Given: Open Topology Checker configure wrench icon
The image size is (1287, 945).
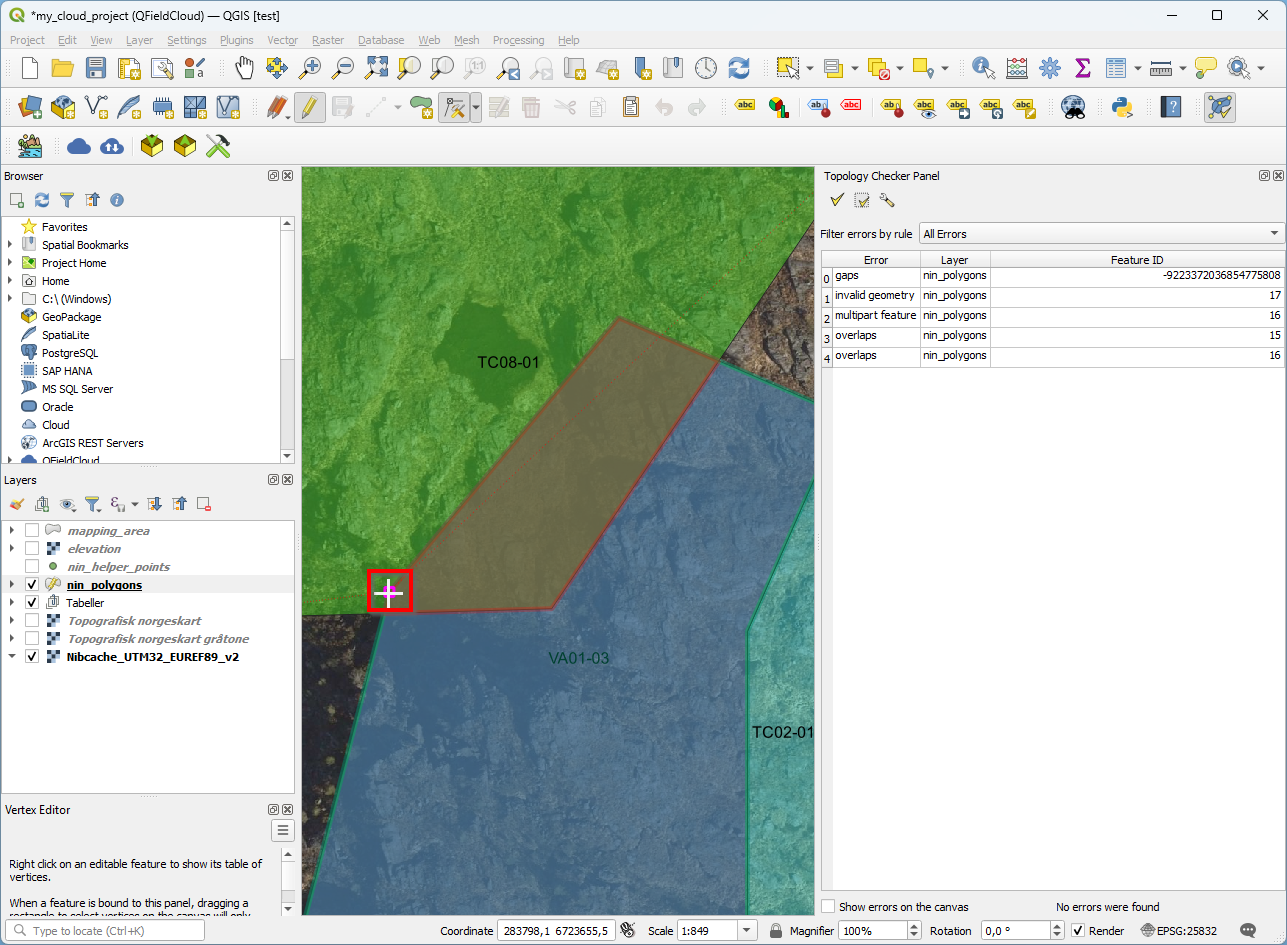Looking at the screenshot, I should point(886,200).
